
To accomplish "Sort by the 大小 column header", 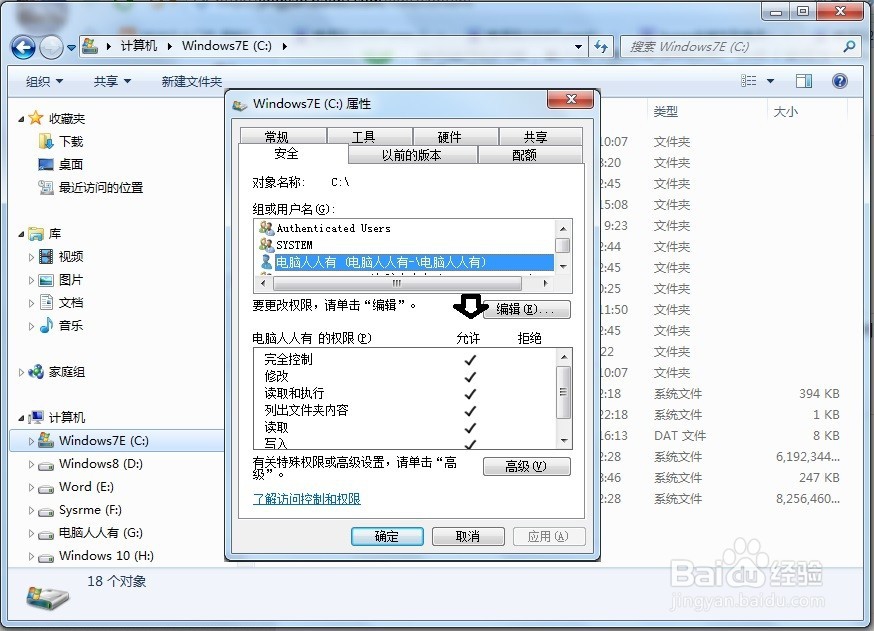I will pyautogui.click(x=785, y=111).
